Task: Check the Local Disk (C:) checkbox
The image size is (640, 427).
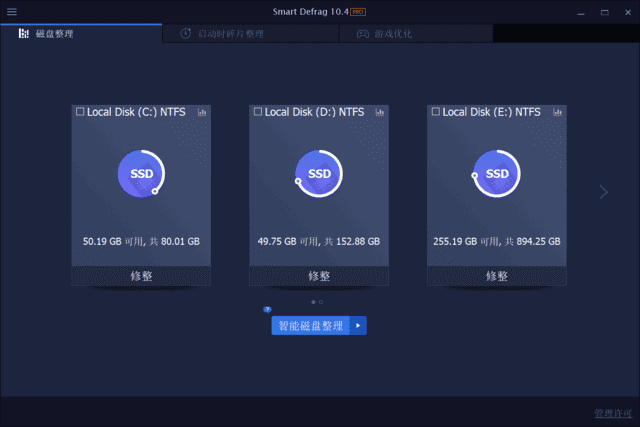Action: (80, 112)
